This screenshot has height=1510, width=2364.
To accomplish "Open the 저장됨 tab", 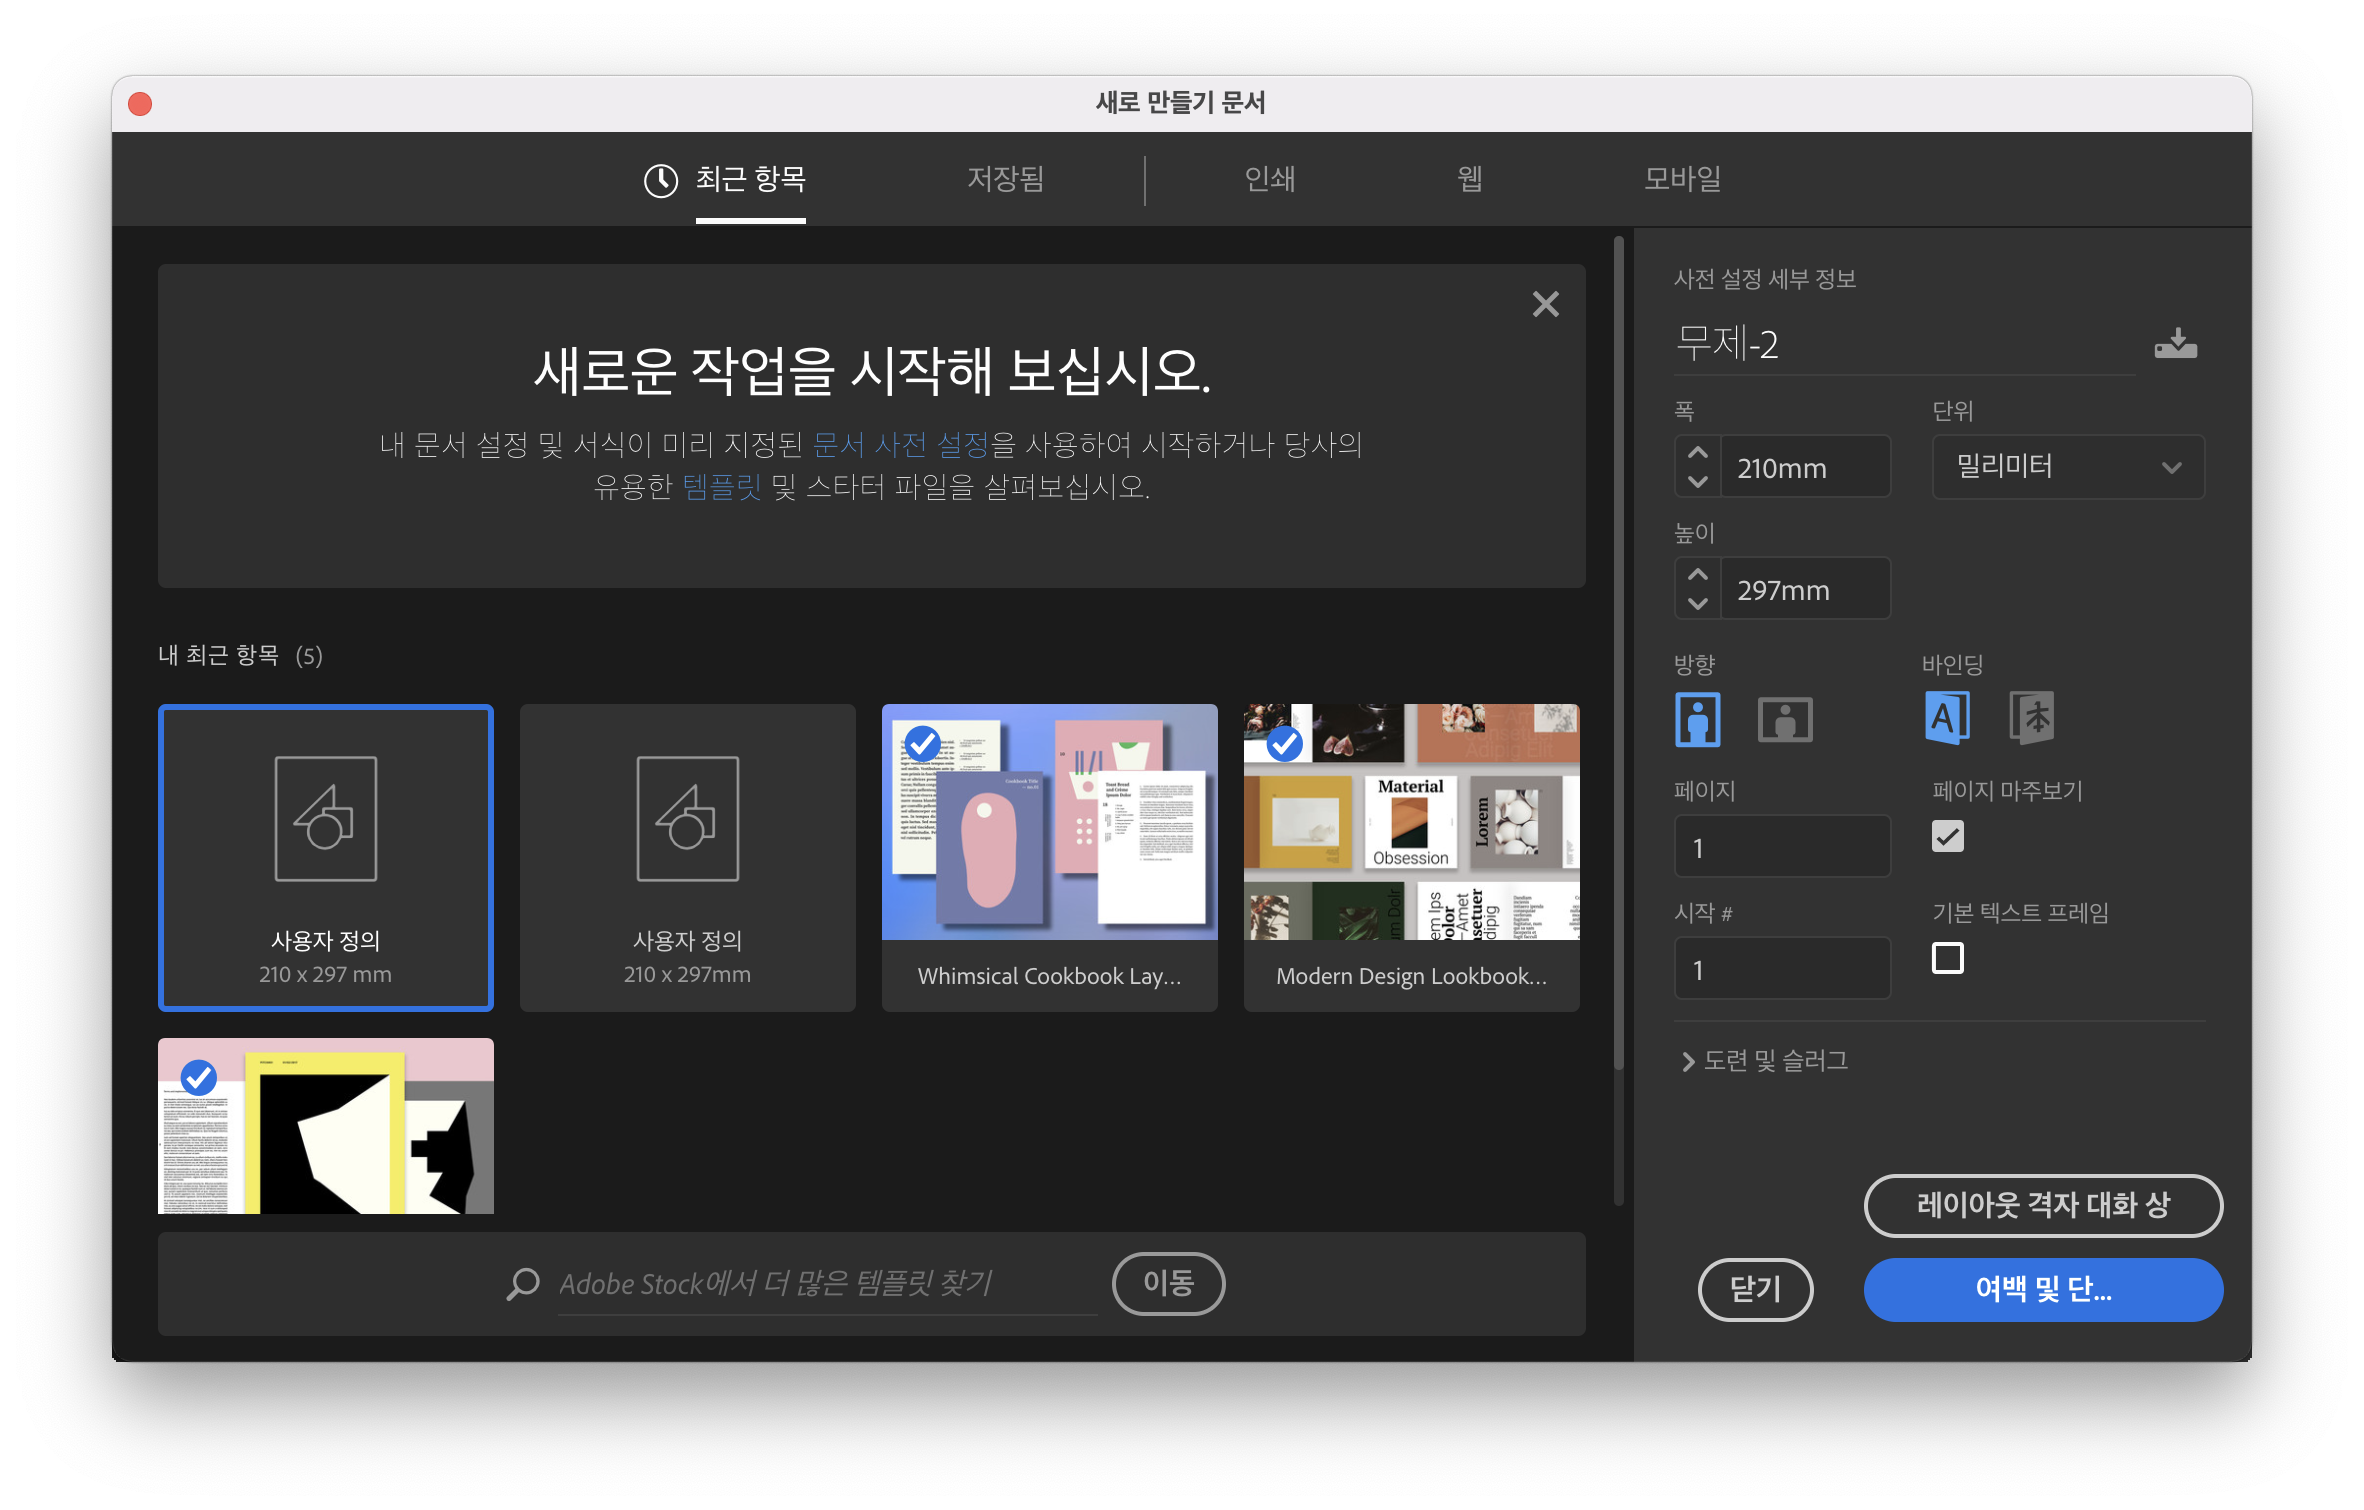I will tap(1005, 179).
